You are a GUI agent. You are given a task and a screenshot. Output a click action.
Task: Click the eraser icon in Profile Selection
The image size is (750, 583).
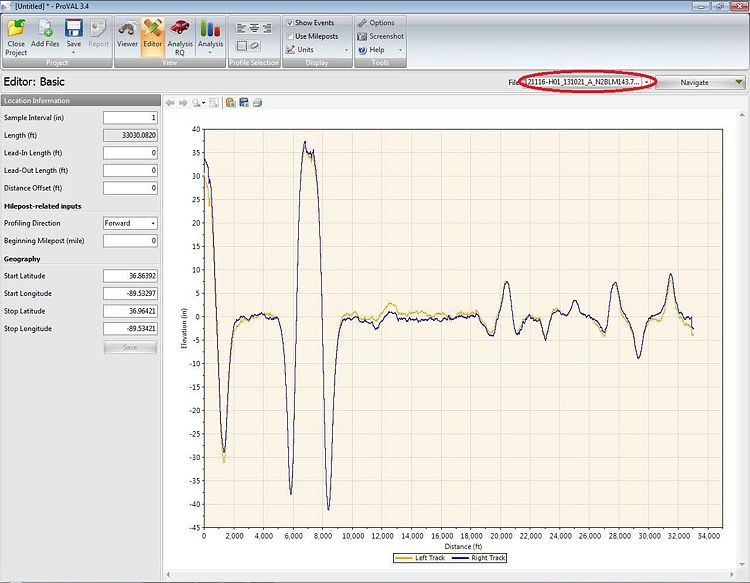point(255,46)
